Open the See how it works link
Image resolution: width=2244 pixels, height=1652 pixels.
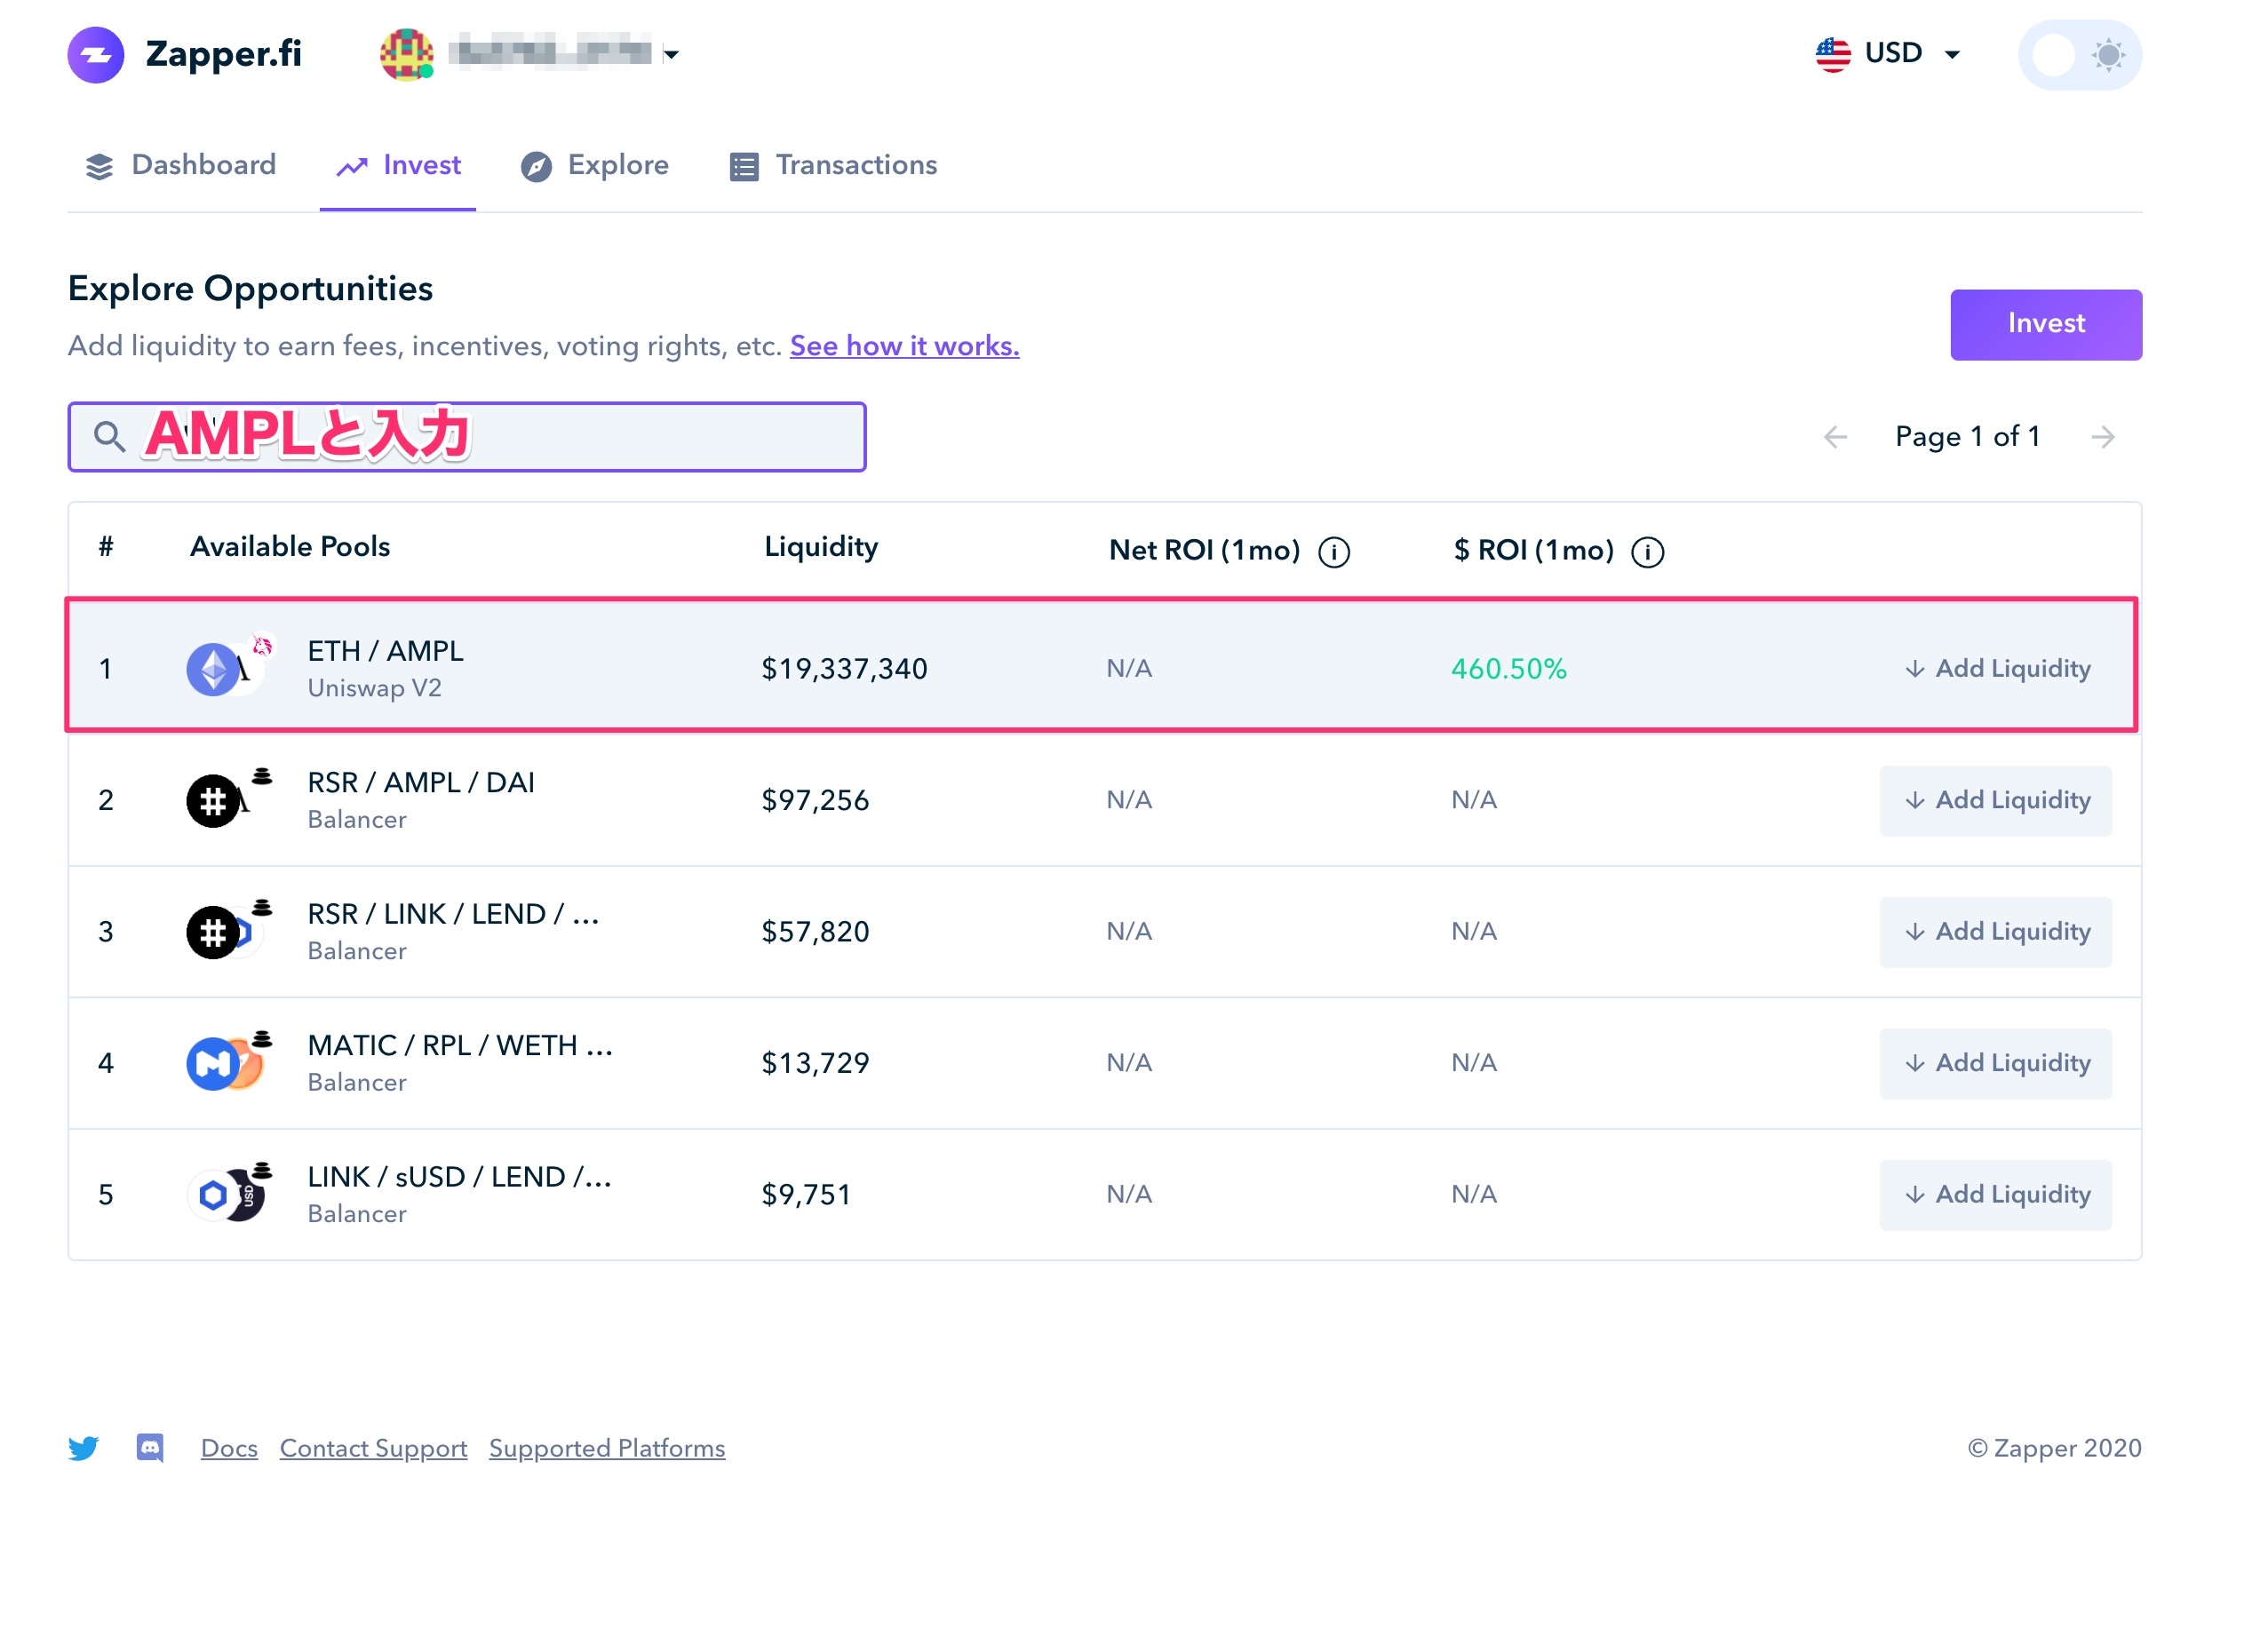904,346
